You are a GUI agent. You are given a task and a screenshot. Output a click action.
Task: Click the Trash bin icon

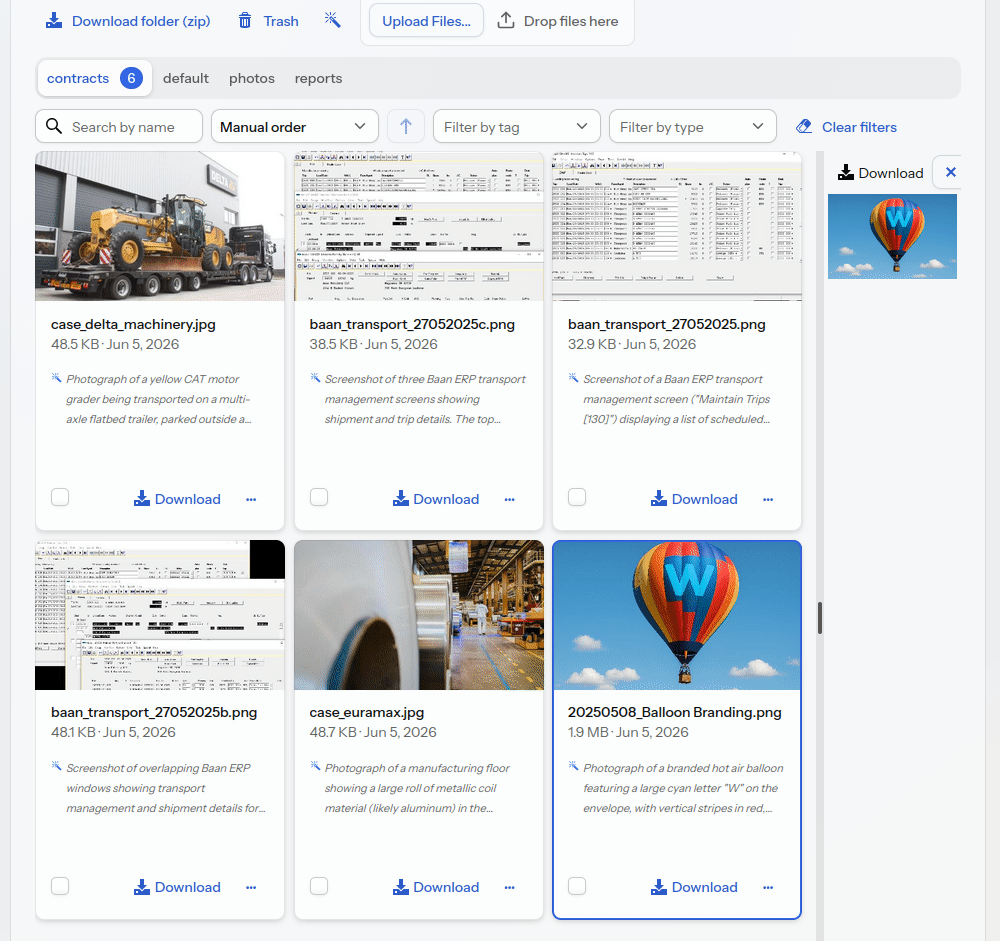tap(245, 21)
